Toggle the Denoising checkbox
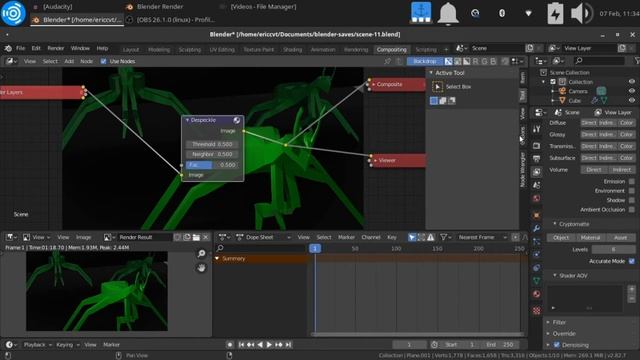Image resolution: width=640 pixels, height=360 pixels. [556, 345]
